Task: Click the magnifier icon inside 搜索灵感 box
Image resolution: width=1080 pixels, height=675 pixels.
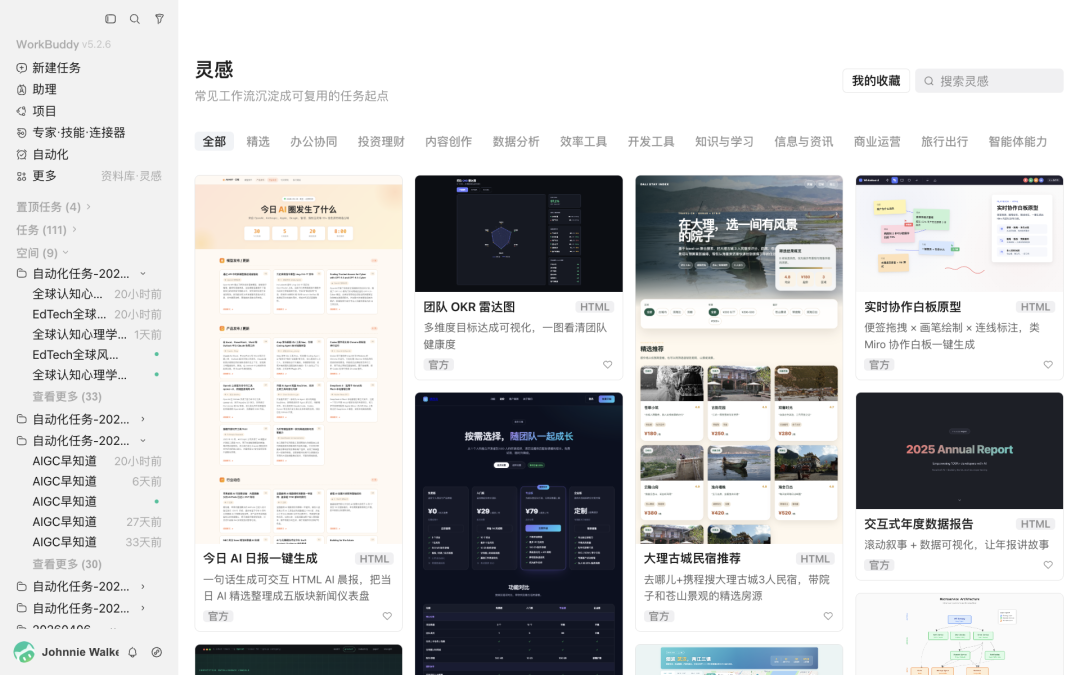Action: [x=928, y=81]
